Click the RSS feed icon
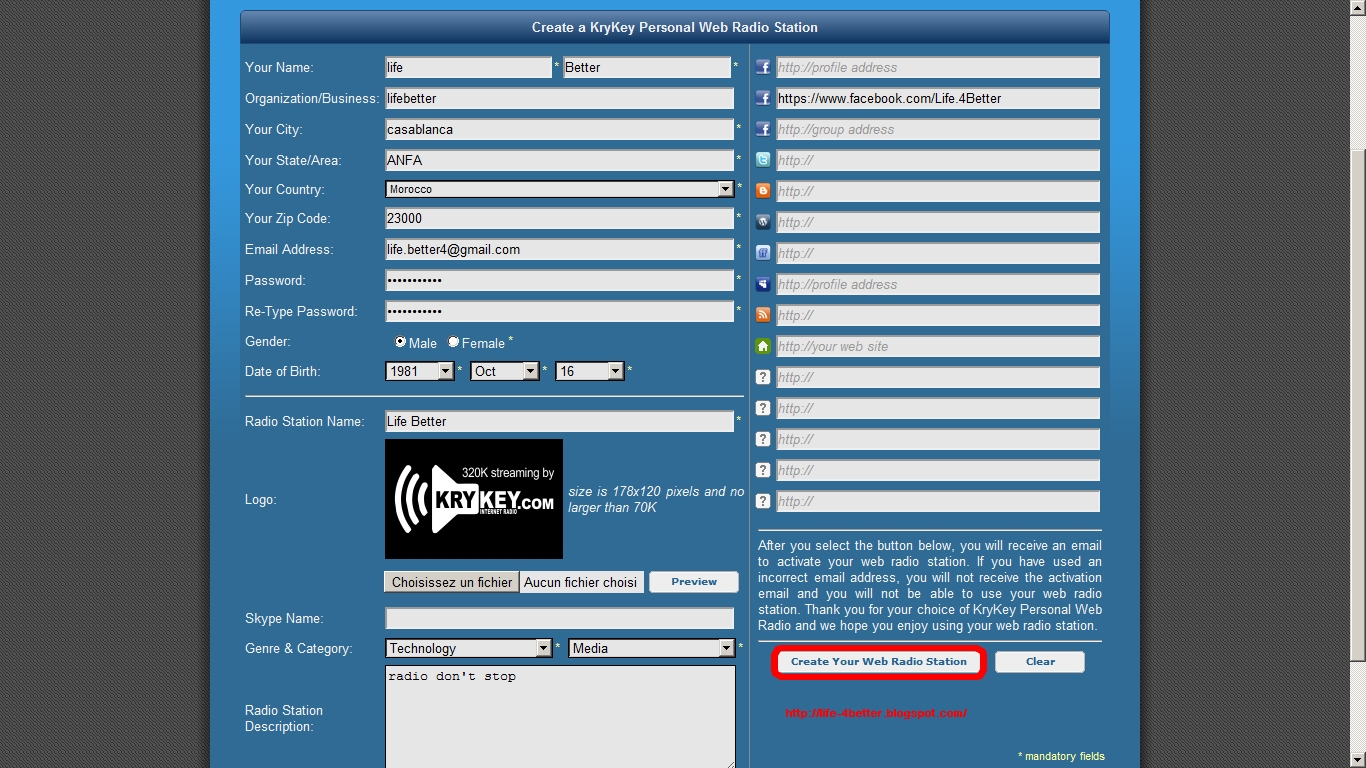Image resolution: width=1366 pixels, height=768 pixels. click(762, 315)
